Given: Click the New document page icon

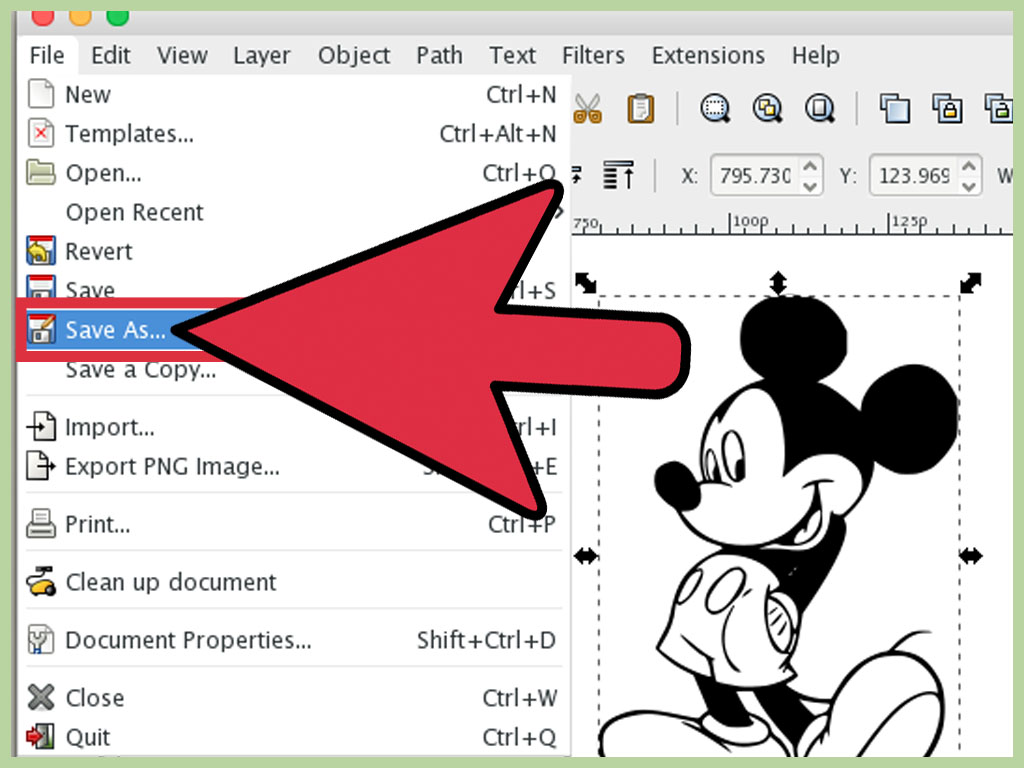Looking at the screenshot, I should 40,93.
